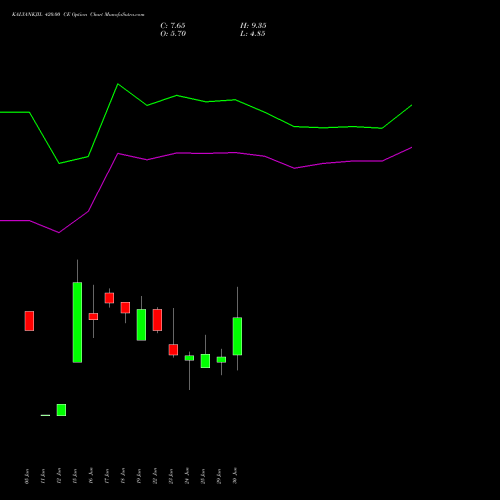Click the purple lower band line

(206, 153)
